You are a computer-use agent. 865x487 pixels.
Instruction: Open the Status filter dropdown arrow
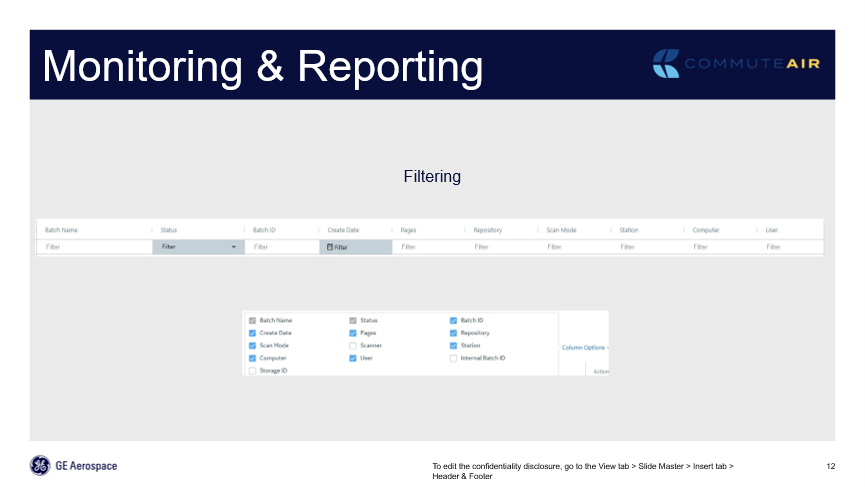click(234, 246)
